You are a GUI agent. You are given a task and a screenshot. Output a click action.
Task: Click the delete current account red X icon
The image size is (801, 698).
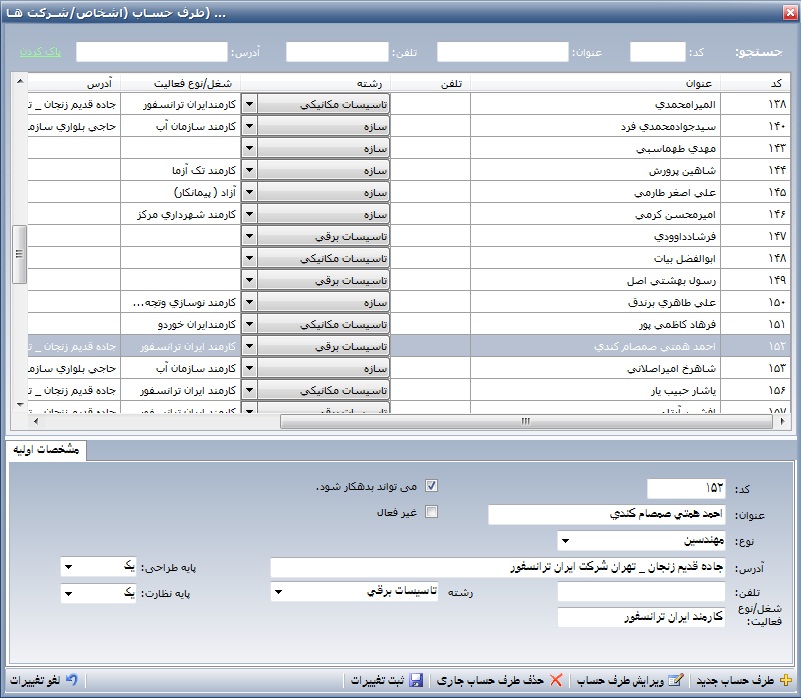coord(556,680)
